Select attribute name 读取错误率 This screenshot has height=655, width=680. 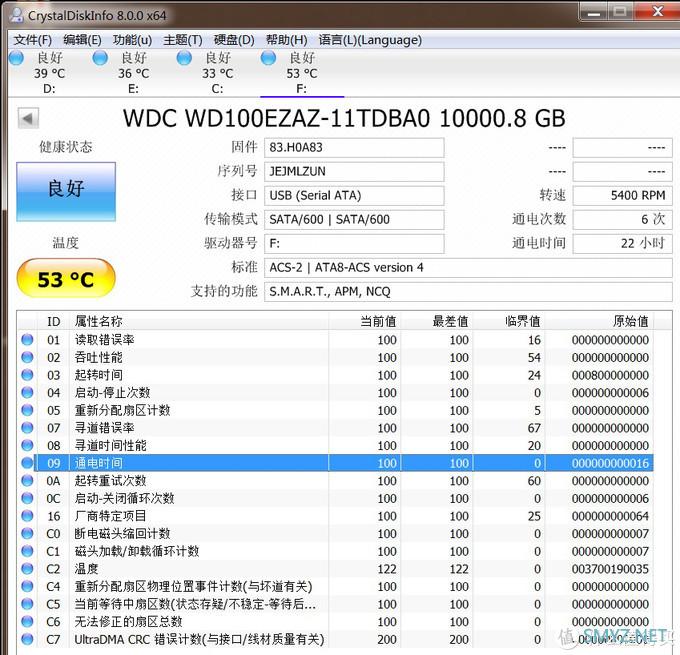tap(105, 340)
